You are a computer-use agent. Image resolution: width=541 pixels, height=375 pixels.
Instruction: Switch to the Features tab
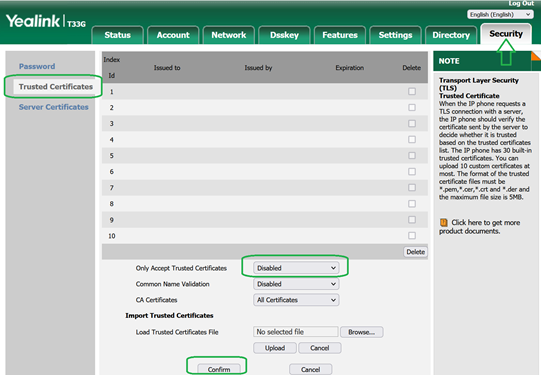[x=340, y=35]
